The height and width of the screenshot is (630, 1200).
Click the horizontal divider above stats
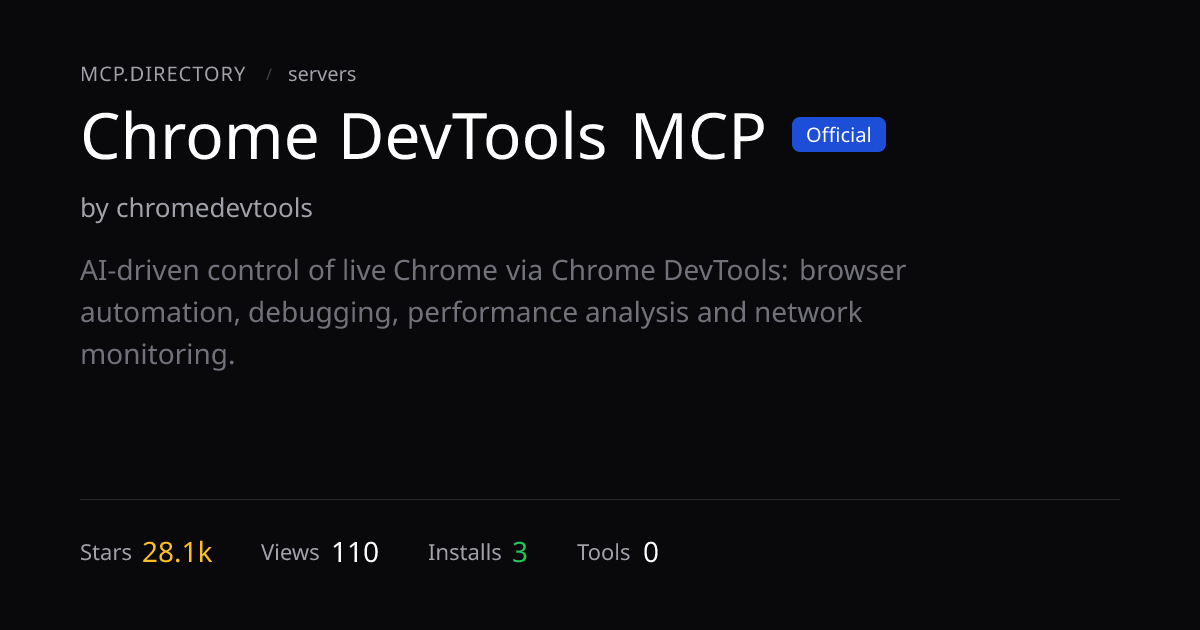[600, 499]
